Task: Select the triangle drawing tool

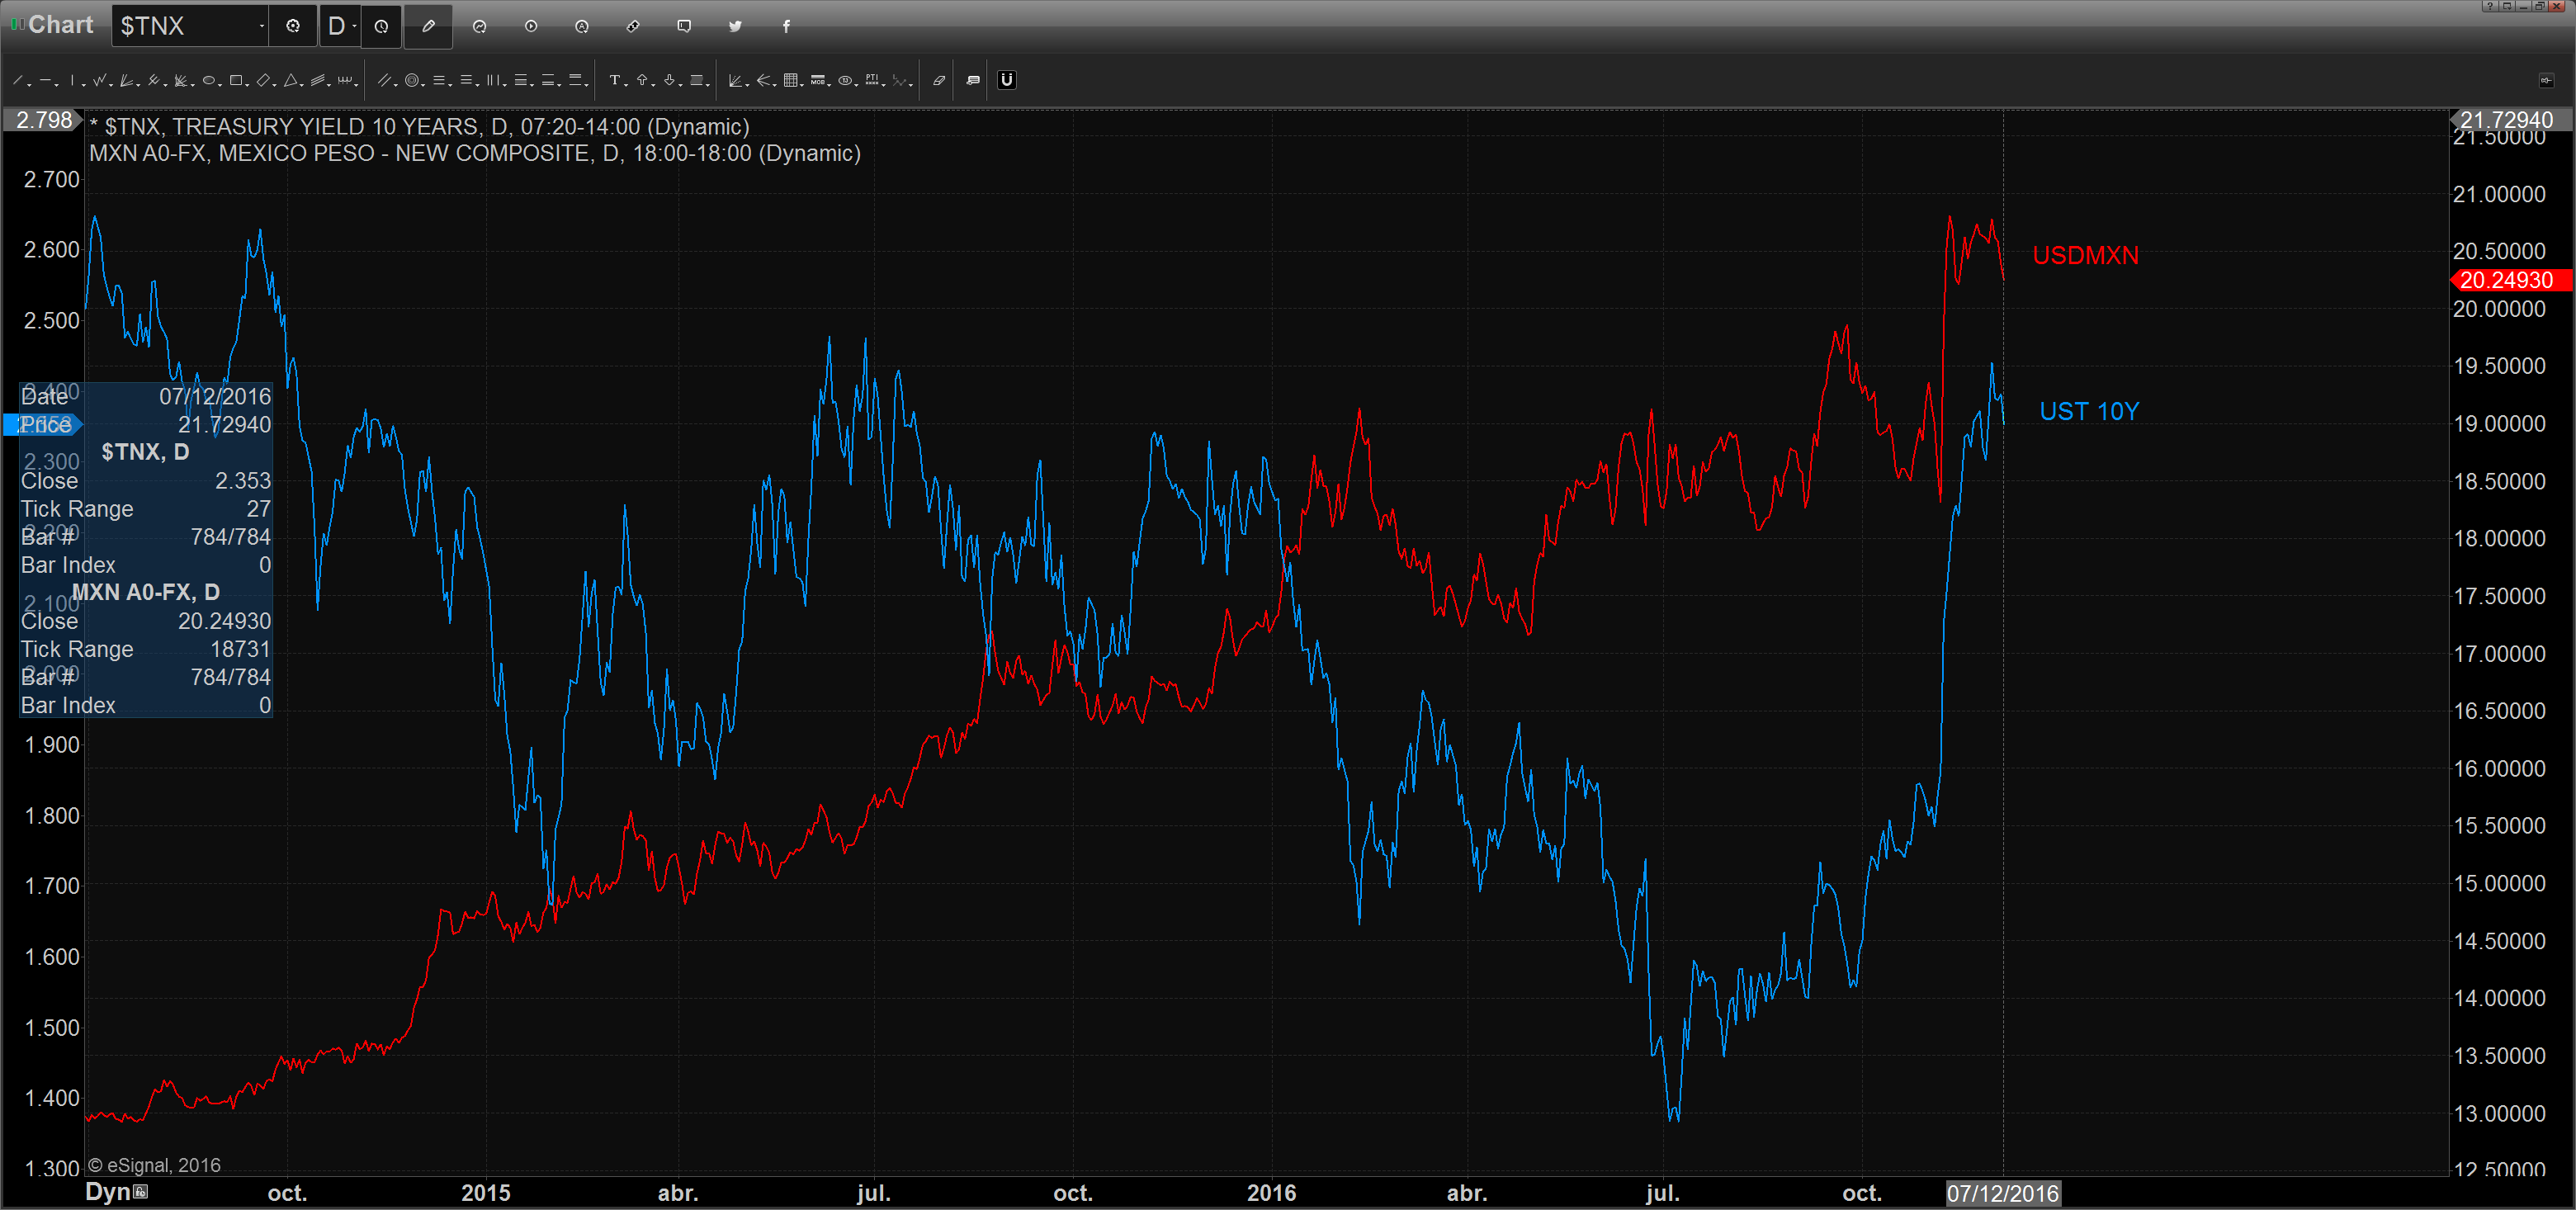Action: (291, 80)
